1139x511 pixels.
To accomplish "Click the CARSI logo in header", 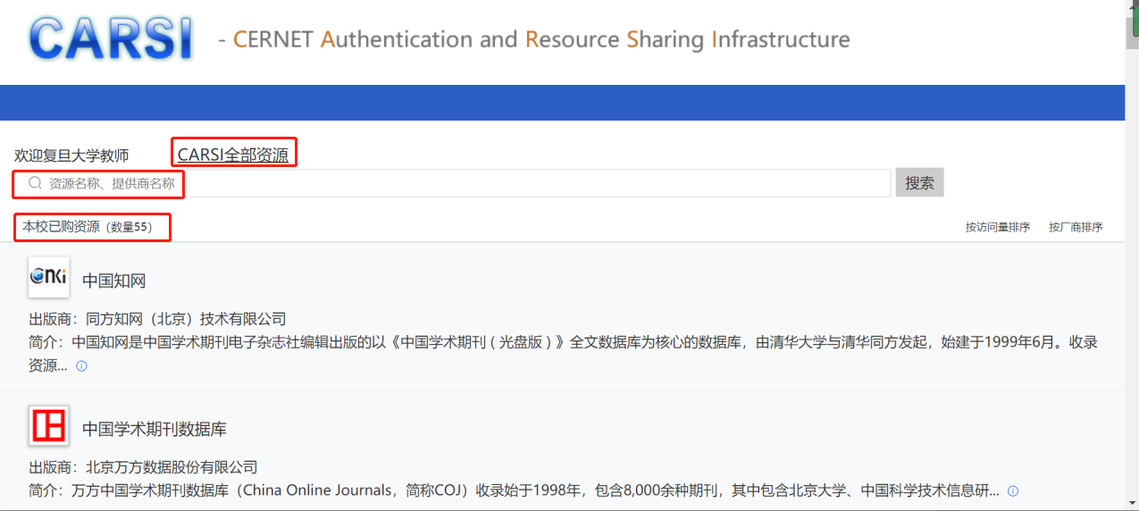I will 110,39.
